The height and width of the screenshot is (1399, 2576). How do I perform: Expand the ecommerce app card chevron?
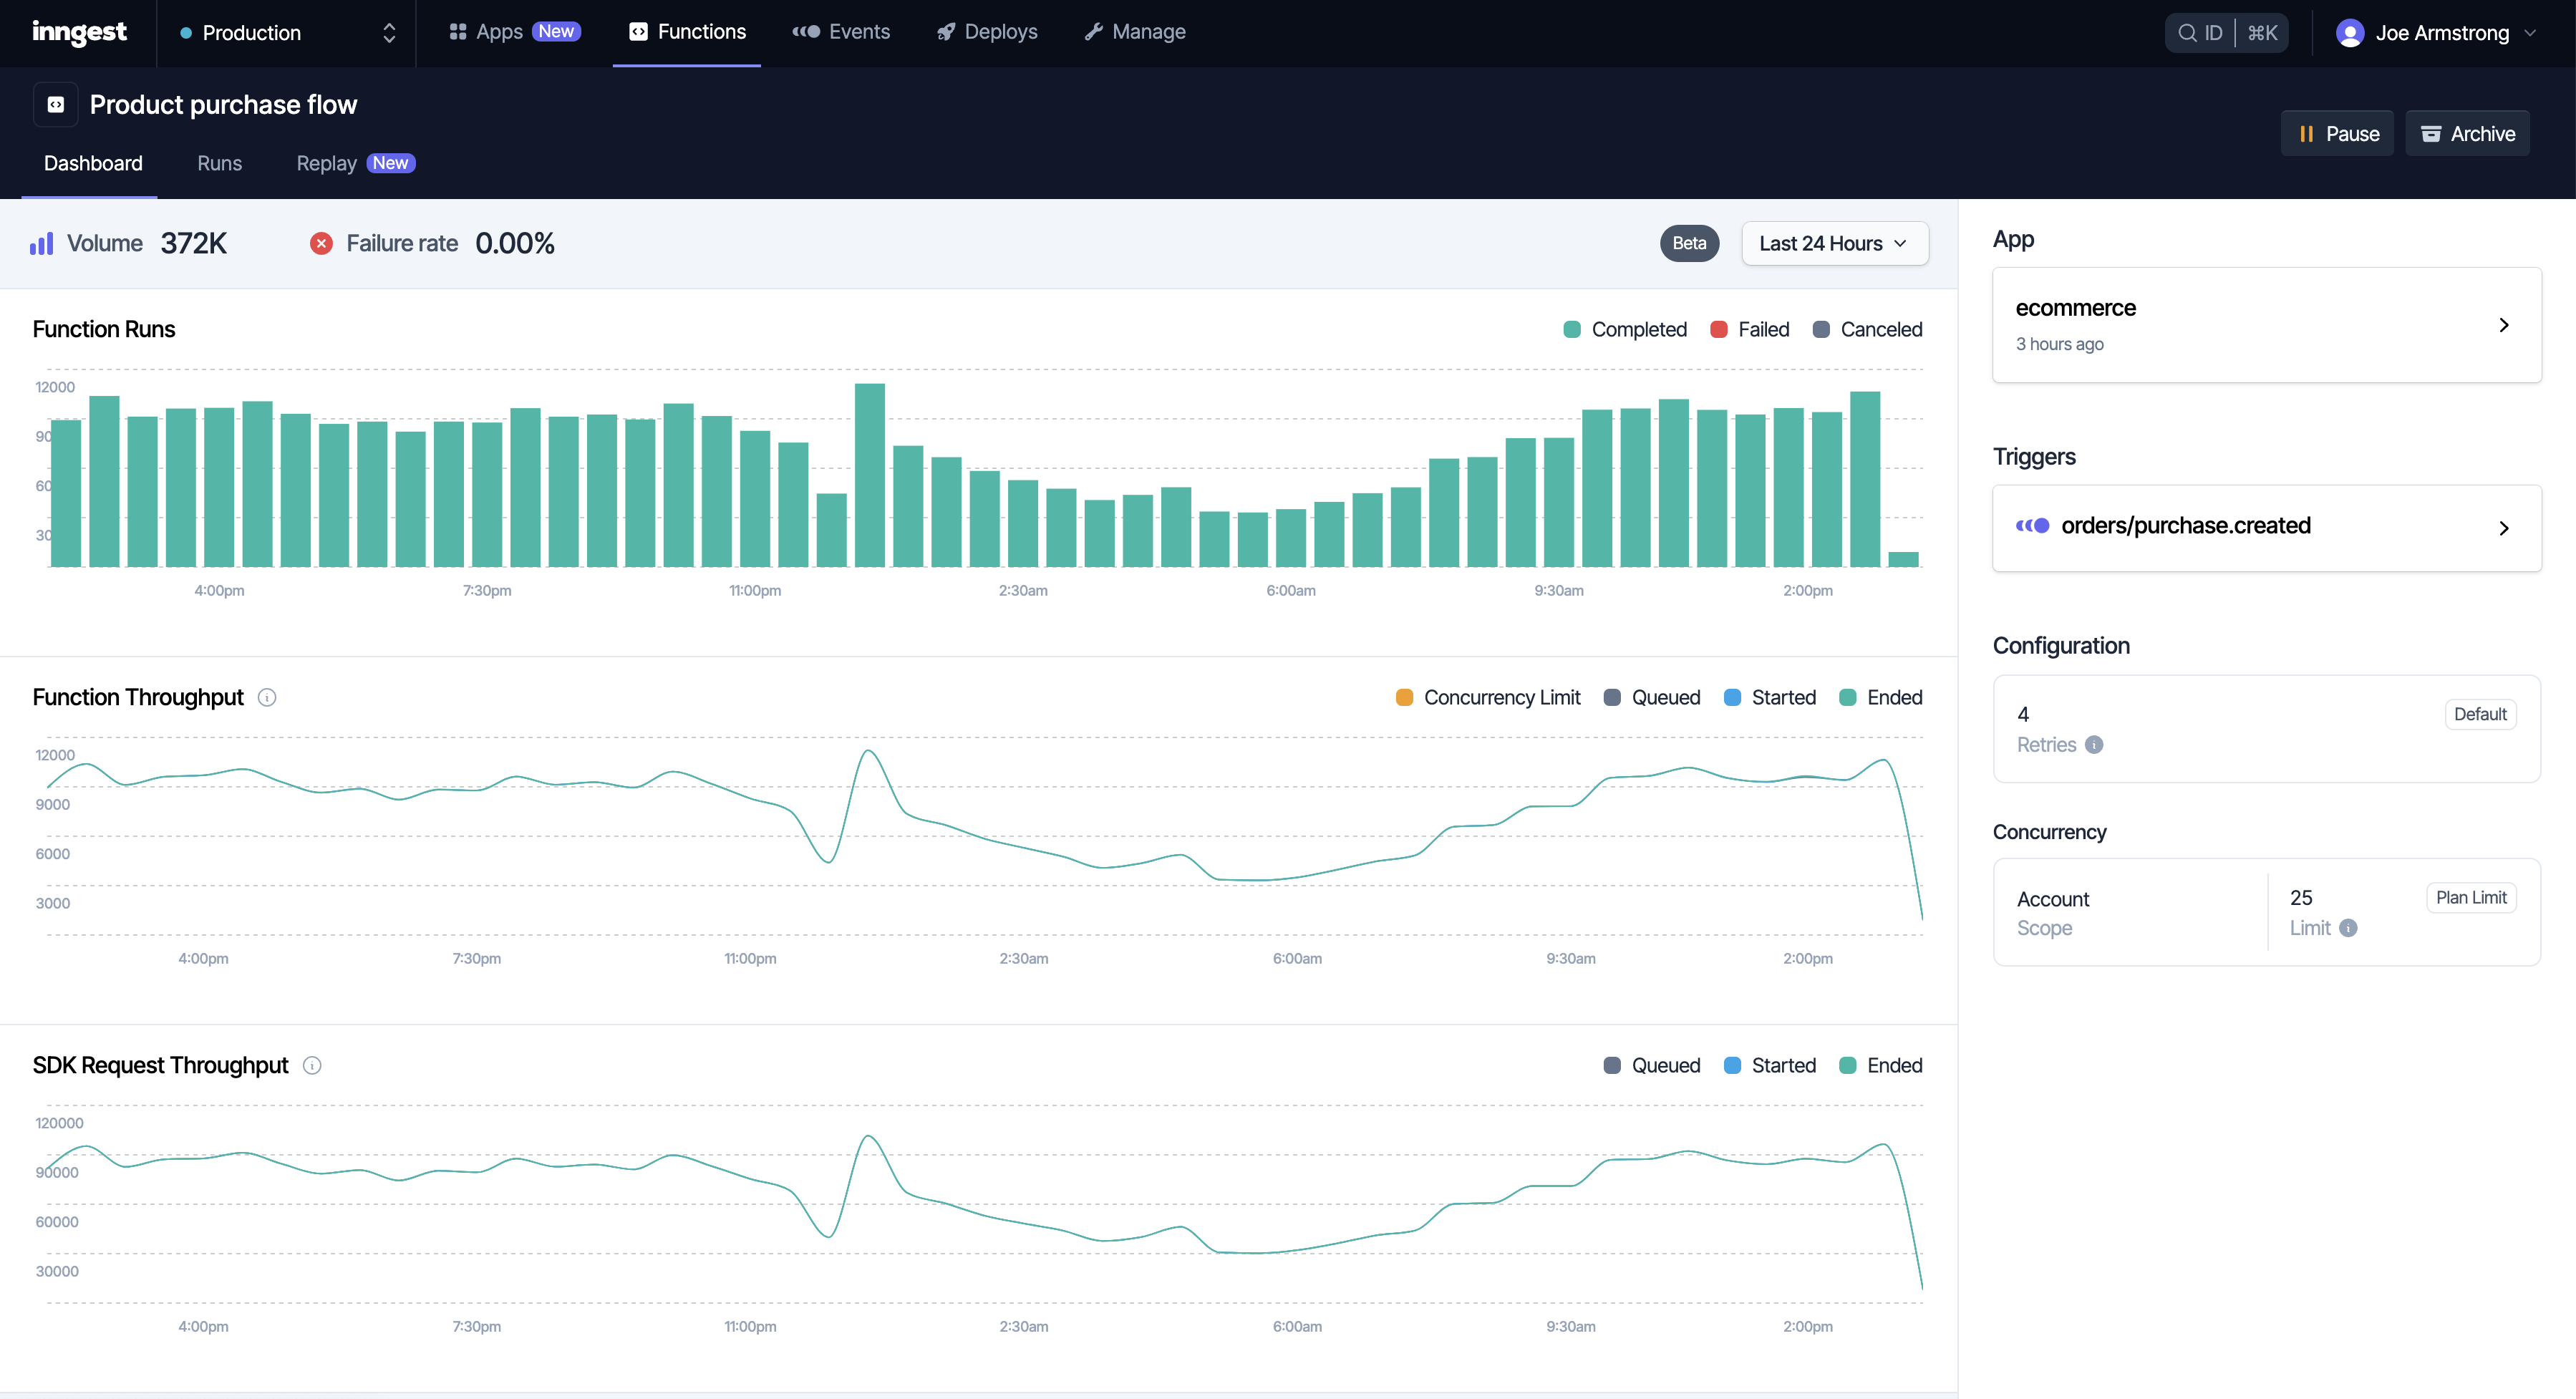click(x=2503, y=325)
